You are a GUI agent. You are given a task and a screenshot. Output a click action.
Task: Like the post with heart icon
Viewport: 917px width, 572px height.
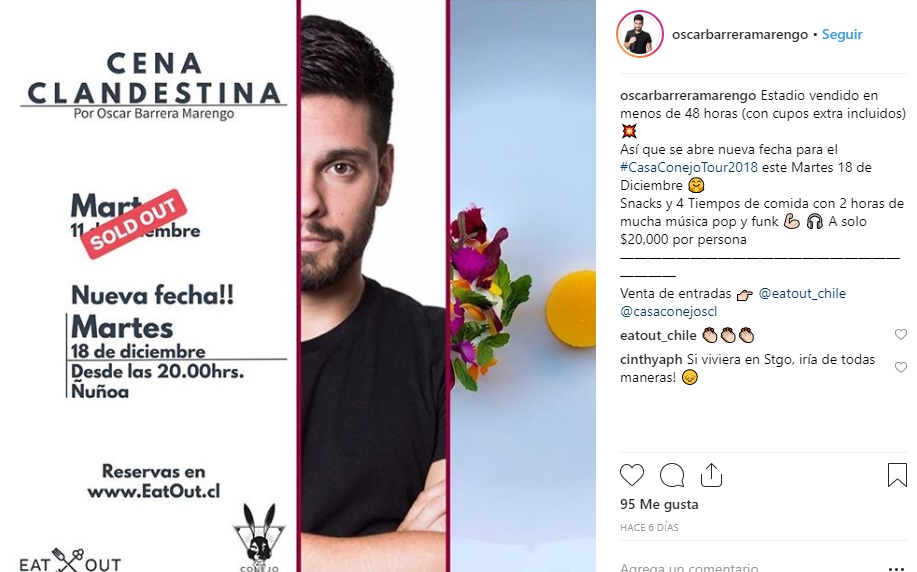pyautogui.click(x=632, y=475)
